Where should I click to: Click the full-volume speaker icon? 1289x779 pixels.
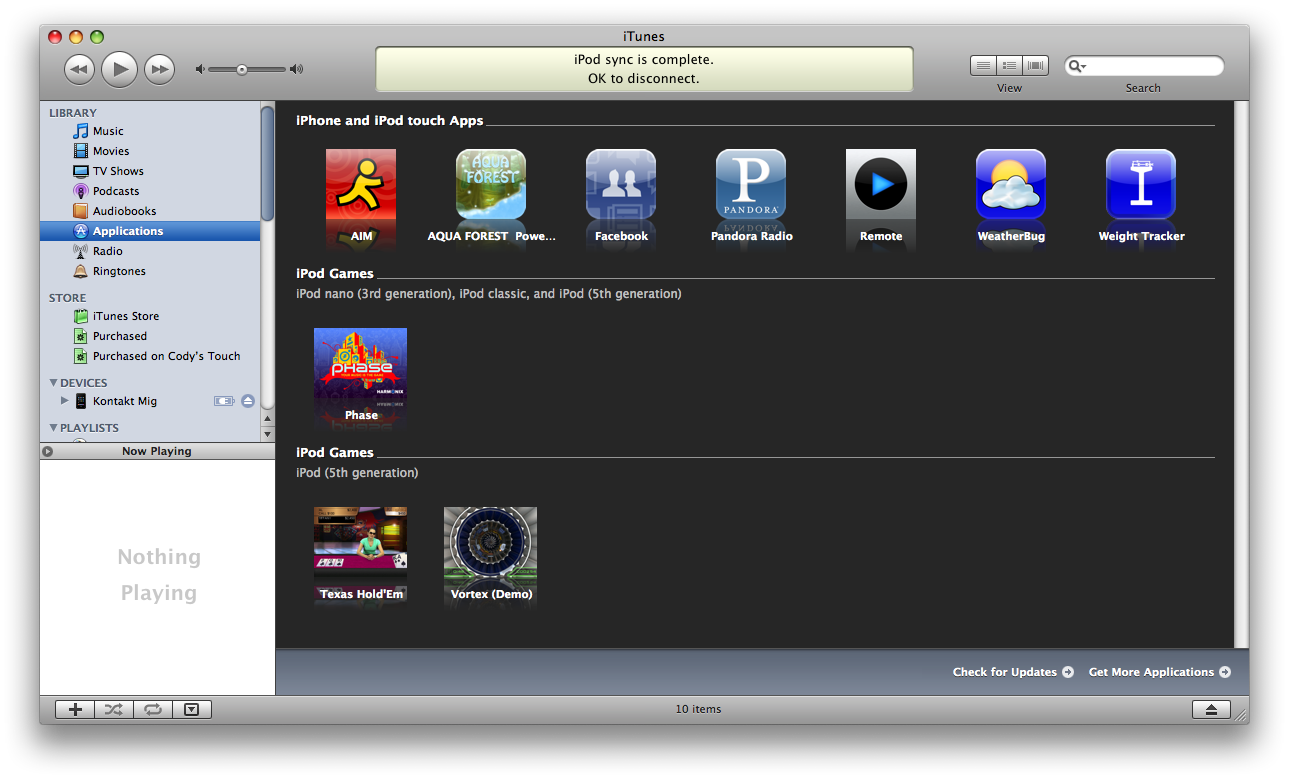point(296,69)
